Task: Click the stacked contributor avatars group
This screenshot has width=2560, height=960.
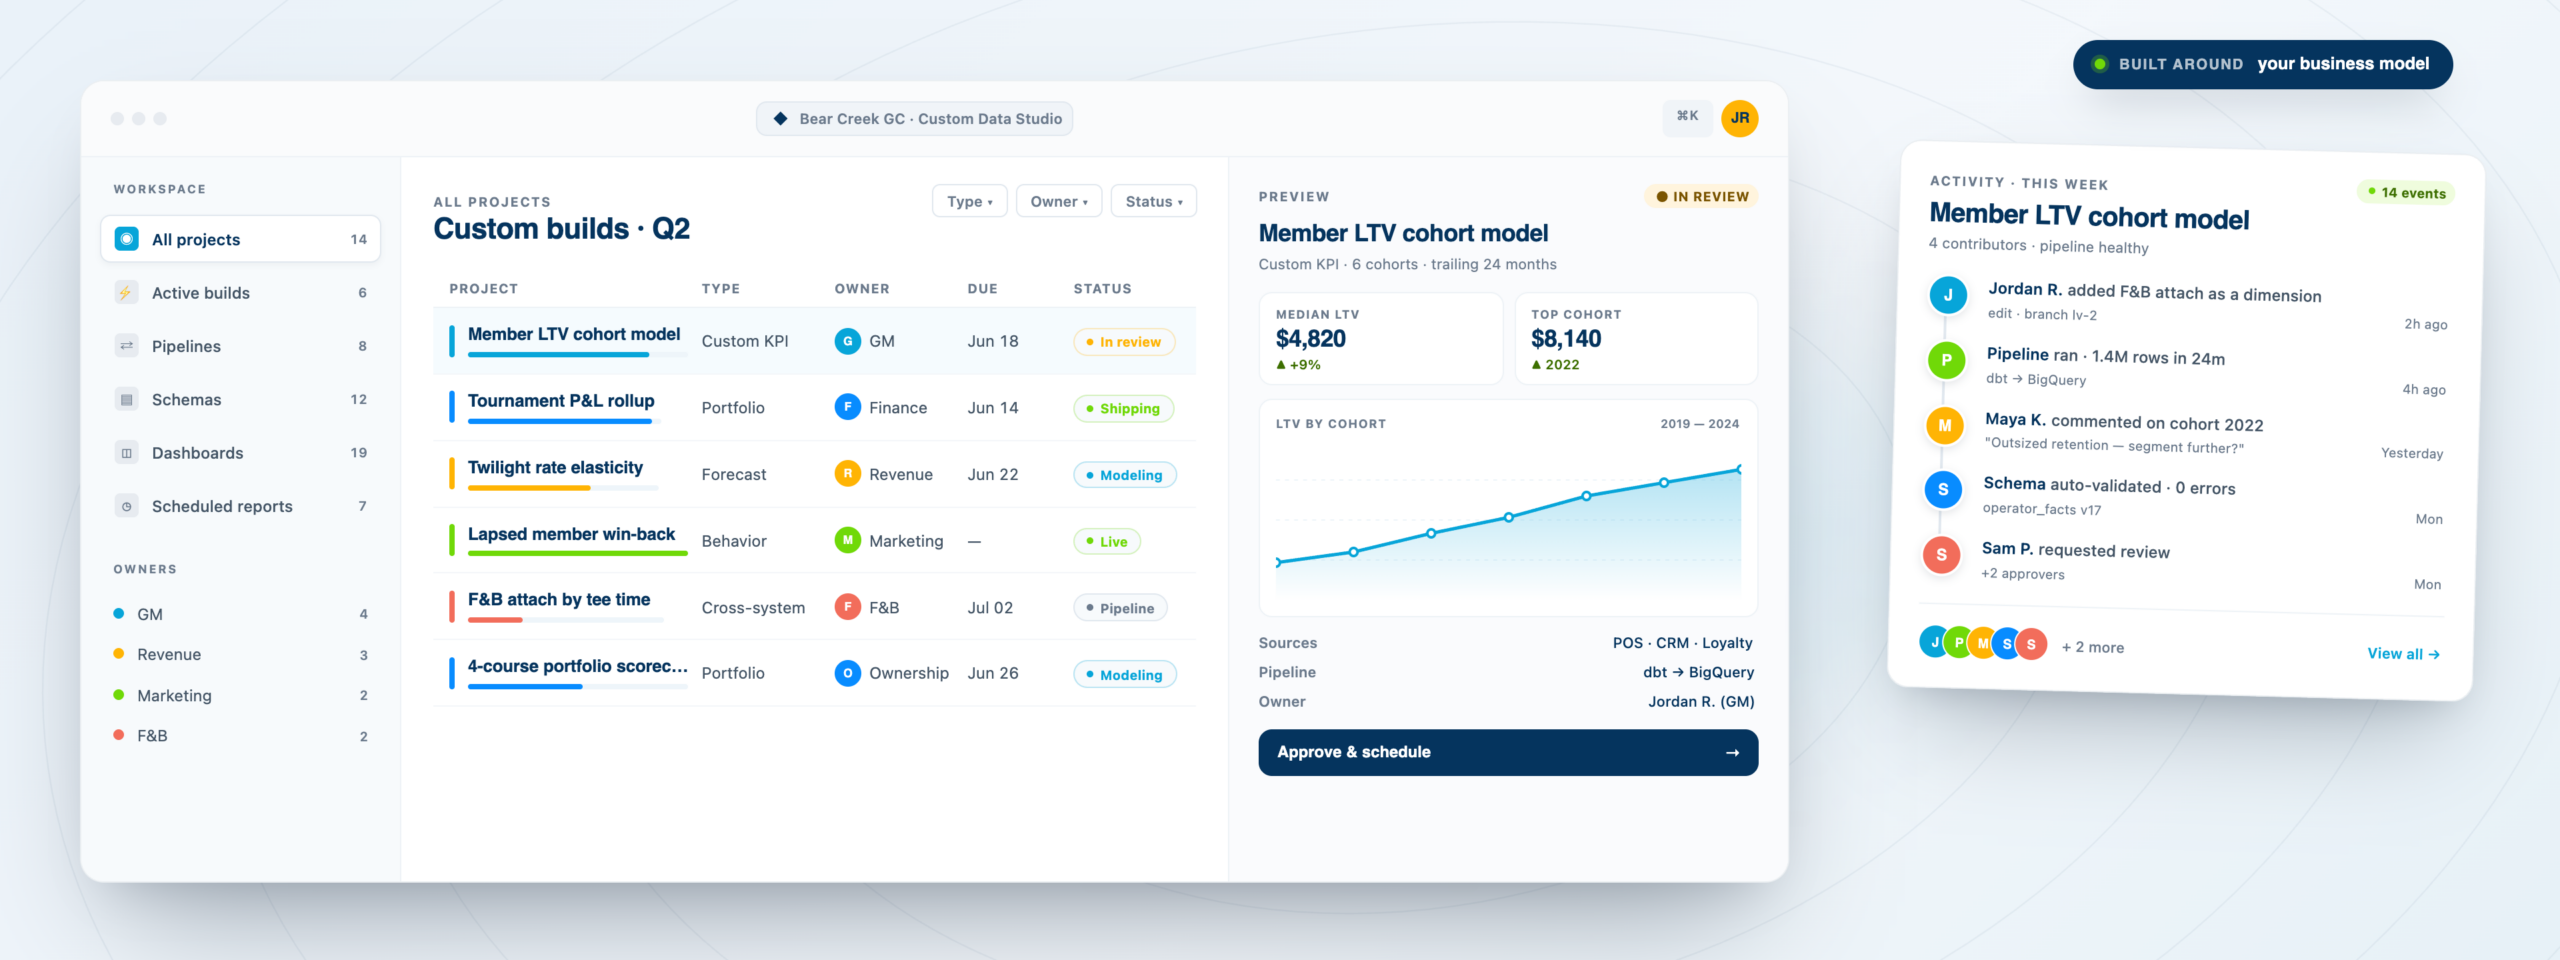Action: (1983, 643)
